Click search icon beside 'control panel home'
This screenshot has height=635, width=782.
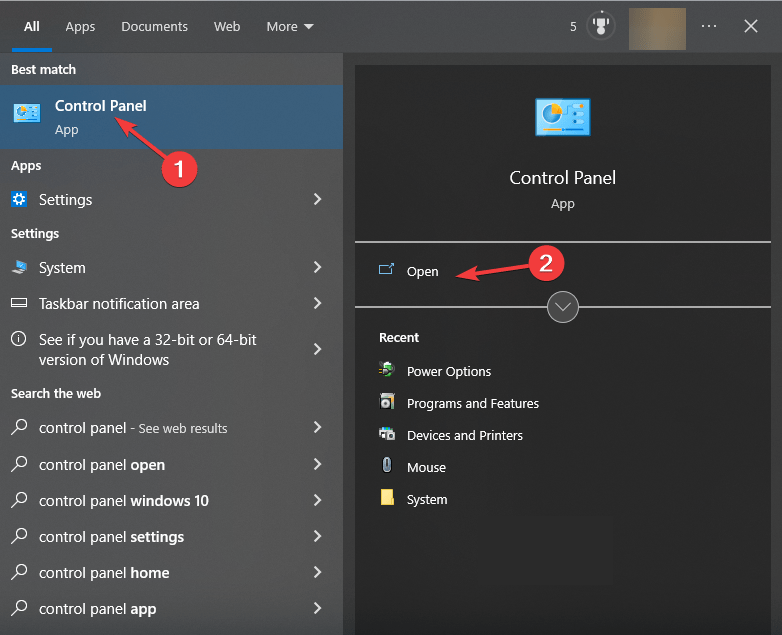(x=19, y=572)
